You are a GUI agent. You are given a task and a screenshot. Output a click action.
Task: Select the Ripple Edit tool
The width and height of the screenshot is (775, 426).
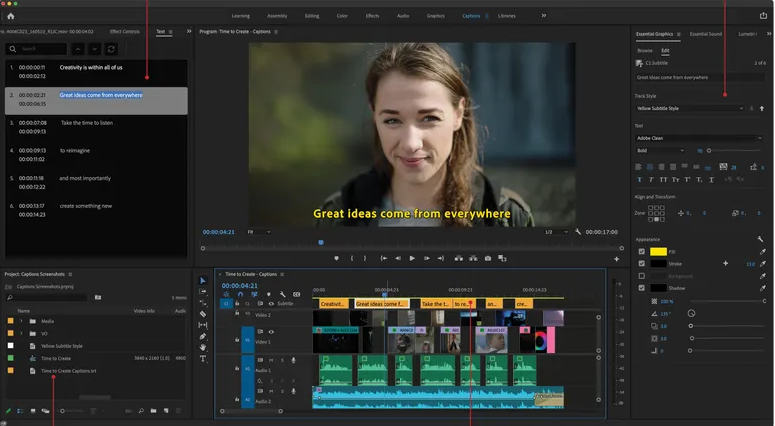[x=203, y=302]
